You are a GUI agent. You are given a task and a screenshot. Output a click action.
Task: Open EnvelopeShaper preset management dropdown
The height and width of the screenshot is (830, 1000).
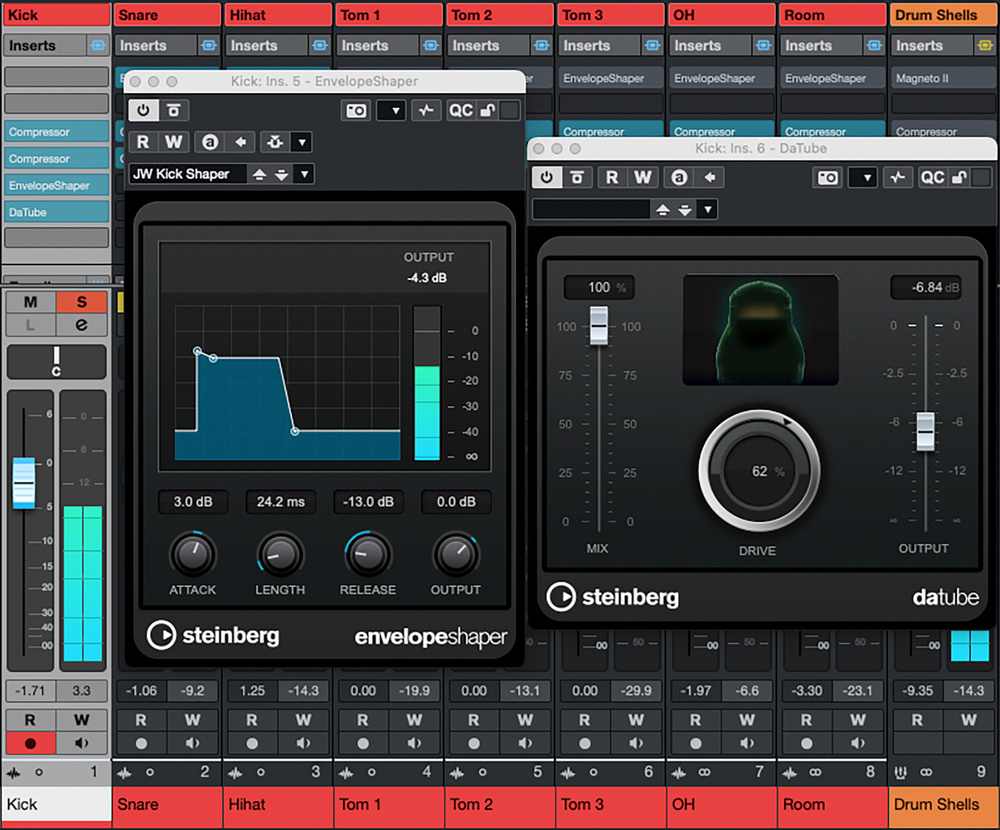(304, 174)
